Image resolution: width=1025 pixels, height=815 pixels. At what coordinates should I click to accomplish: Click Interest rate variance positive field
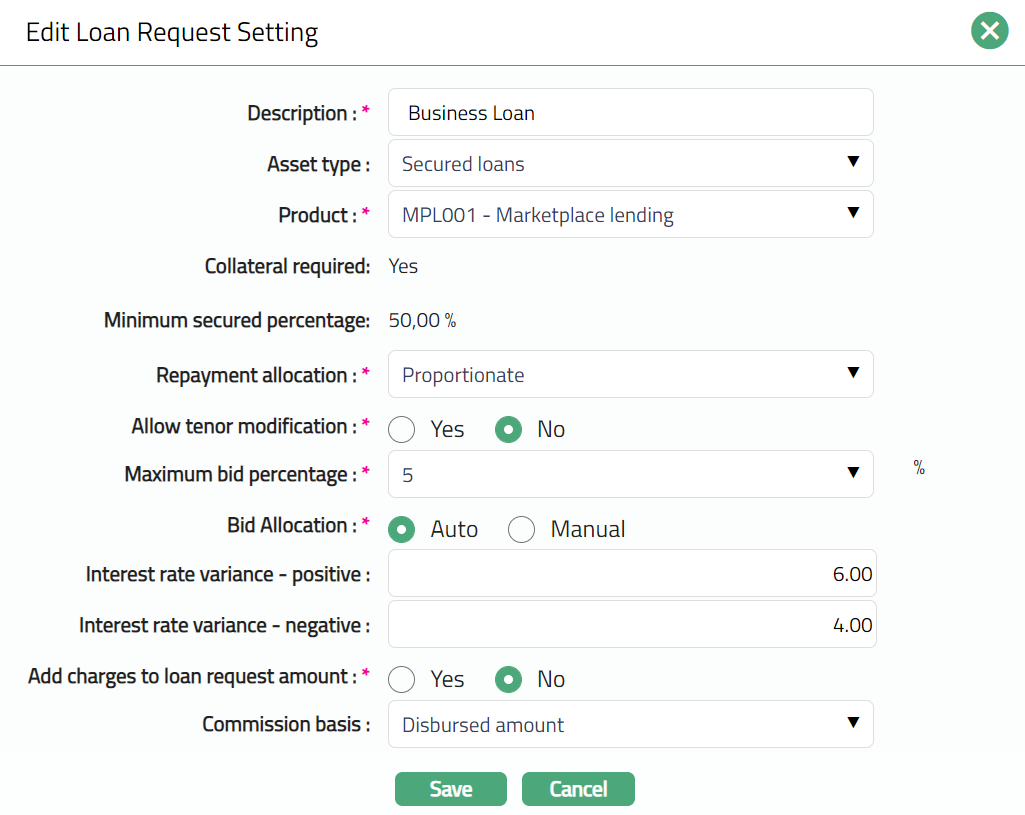click(x=632, y=575)
